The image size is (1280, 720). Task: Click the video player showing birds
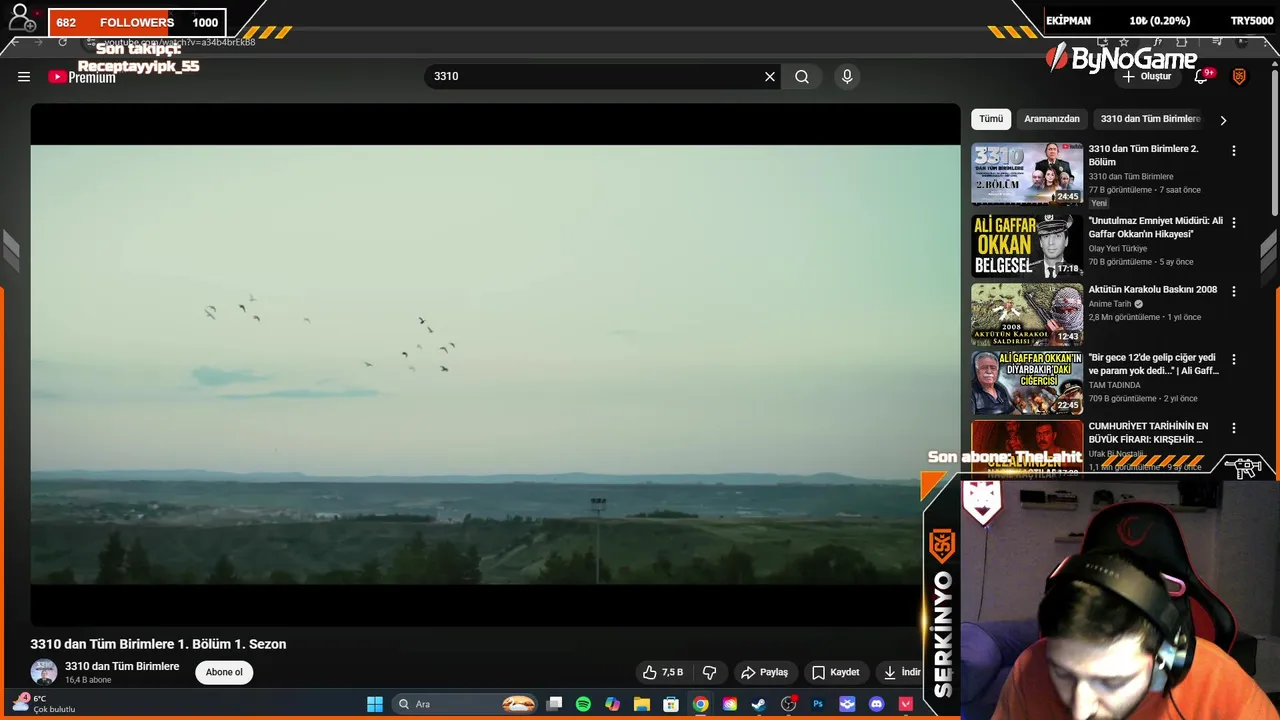coord(495,365)
